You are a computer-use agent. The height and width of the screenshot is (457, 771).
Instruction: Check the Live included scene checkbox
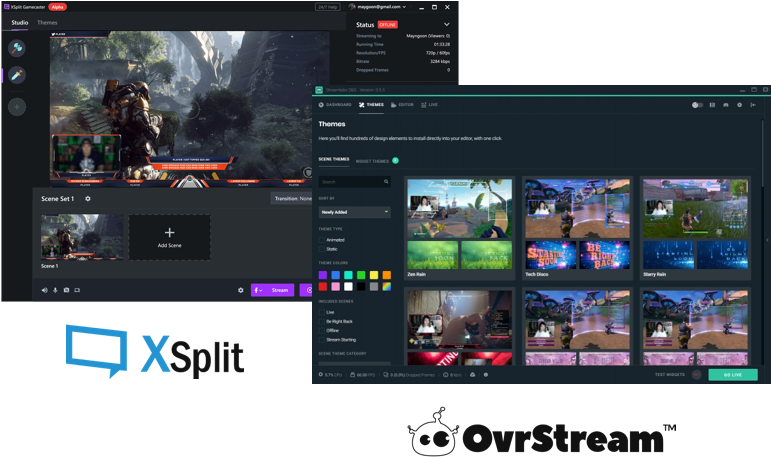pyautogui.click(x=322, y=312)
